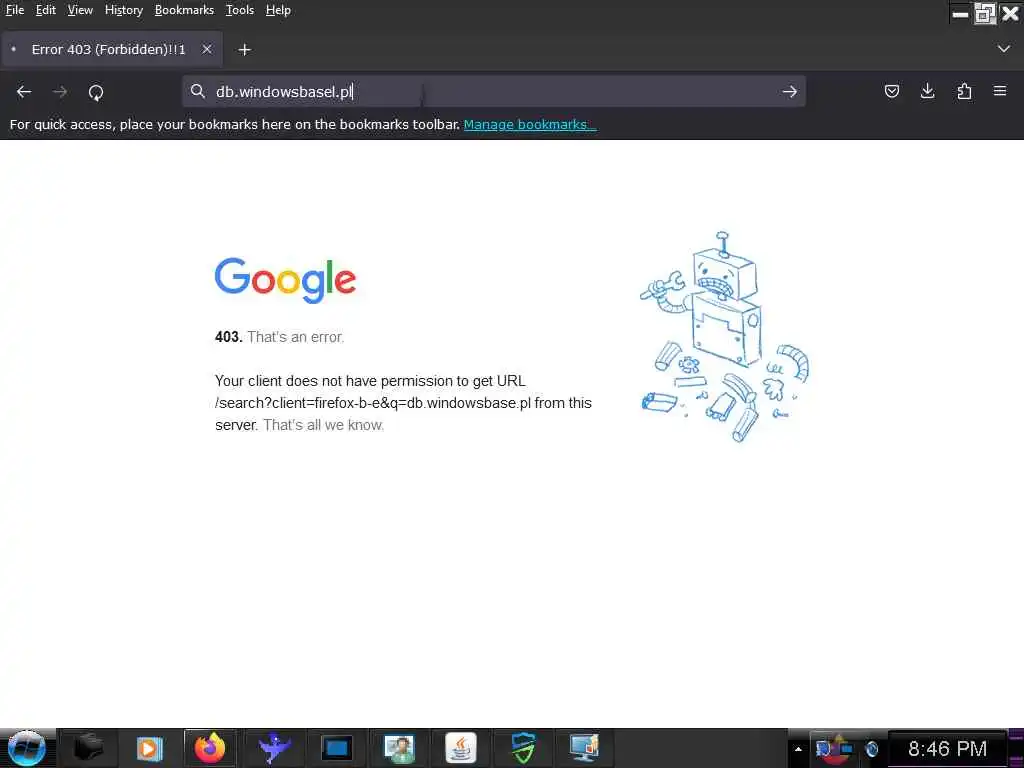
Task: Open the View menu
Action: tap(80, 10)
